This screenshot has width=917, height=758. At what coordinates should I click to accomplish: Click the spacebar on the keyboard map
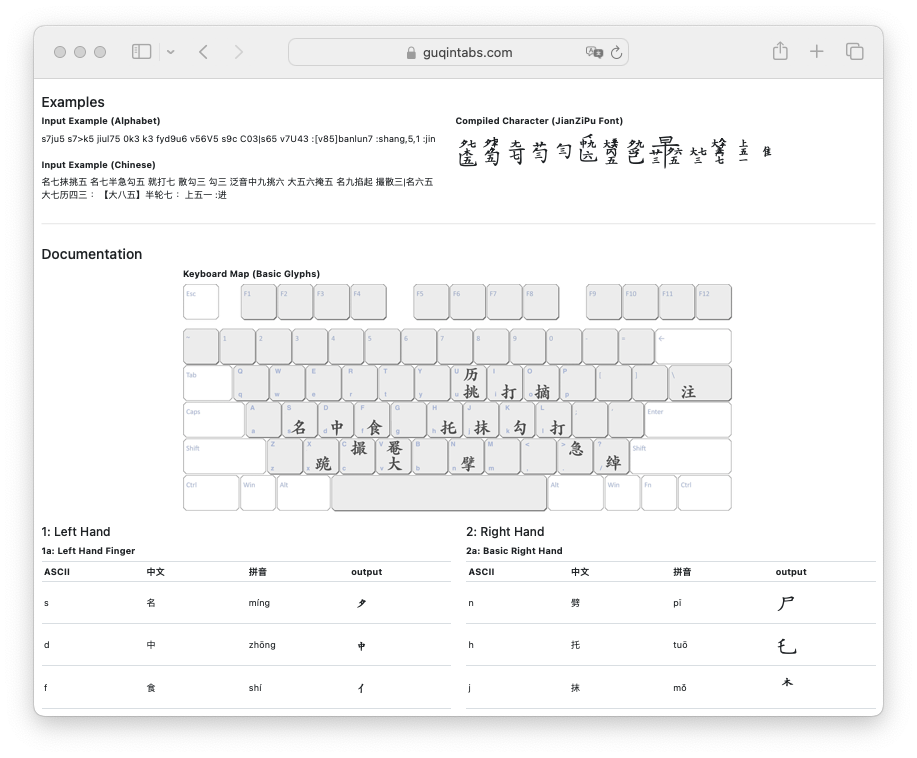439,493
